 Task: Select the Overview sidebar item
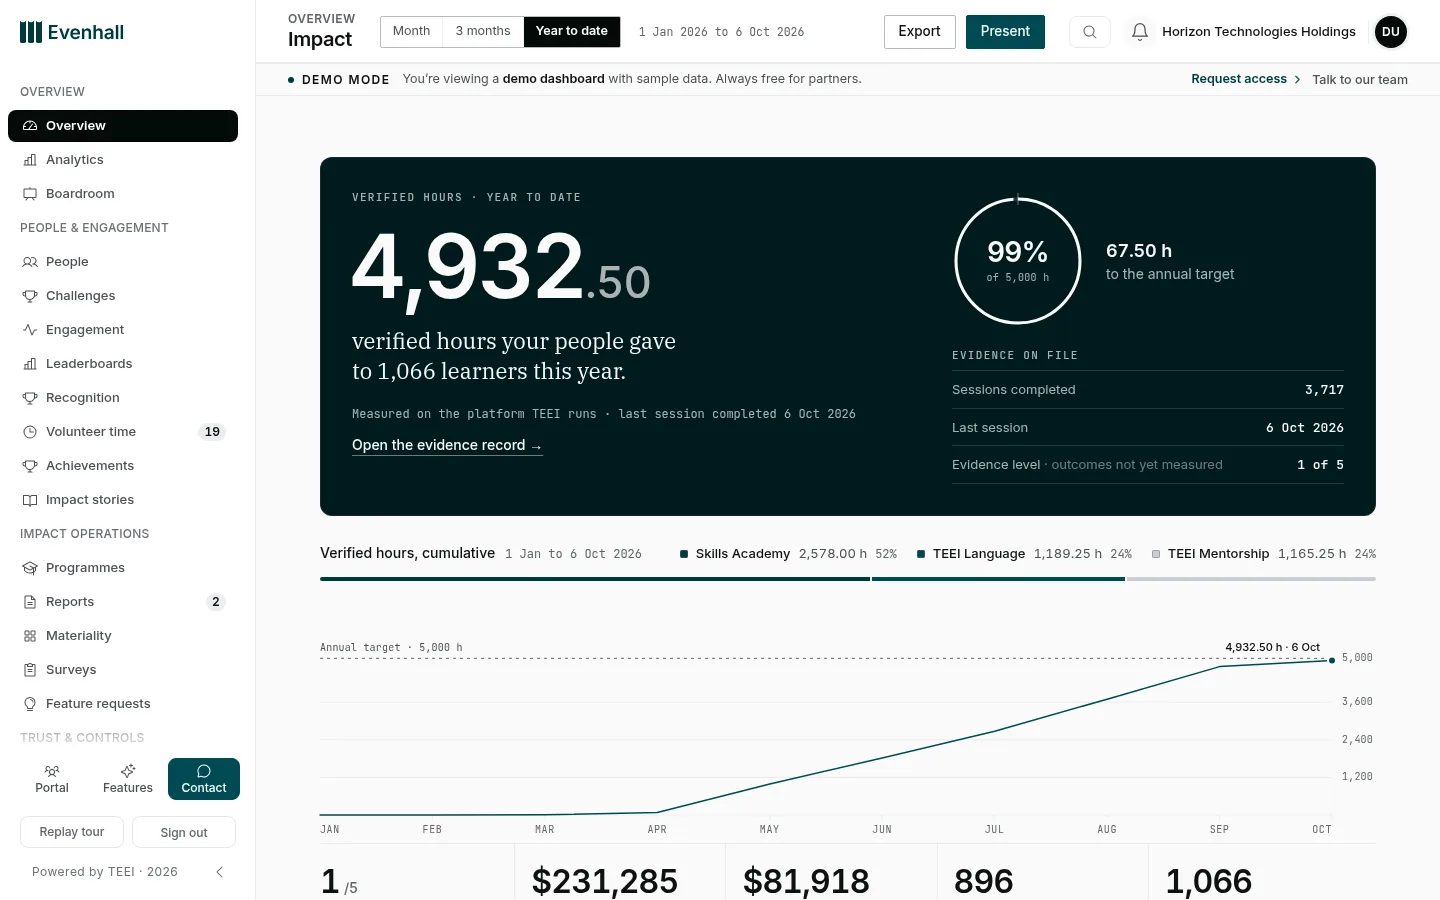tap(123, 126)
